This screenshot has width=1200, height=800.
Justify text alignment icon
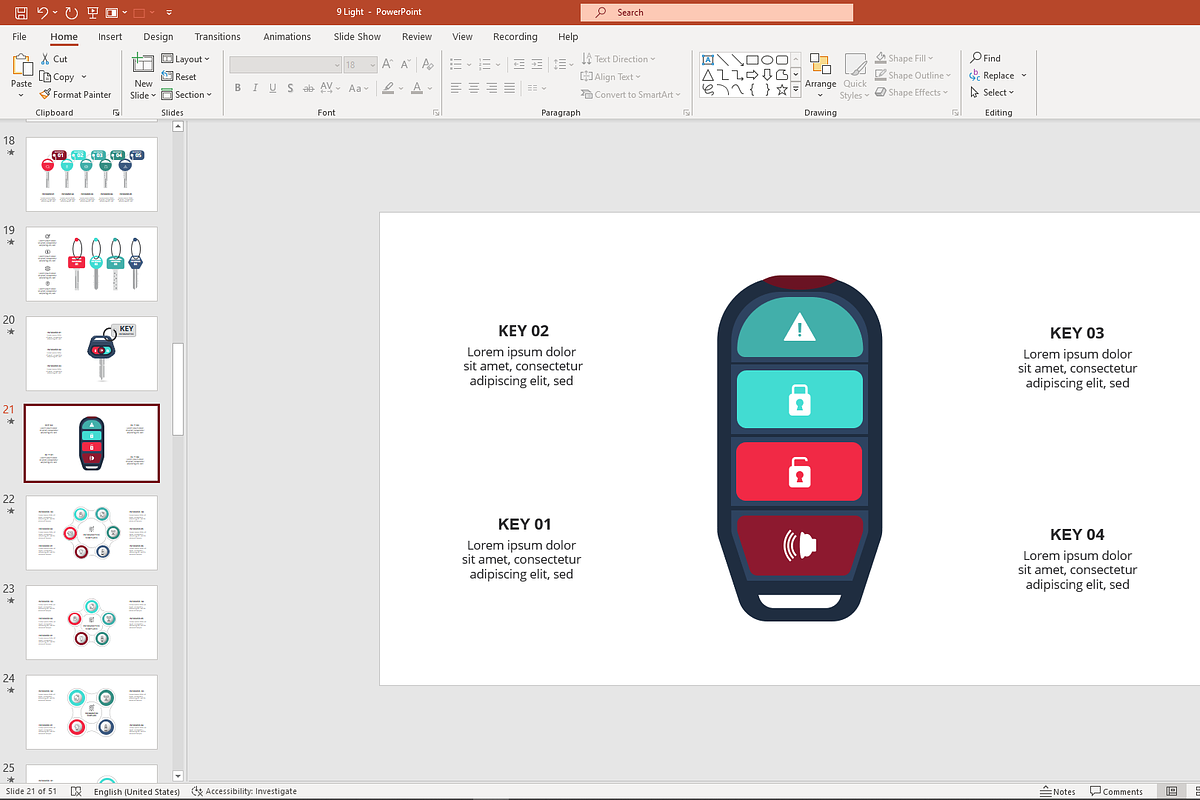[510, 88]
